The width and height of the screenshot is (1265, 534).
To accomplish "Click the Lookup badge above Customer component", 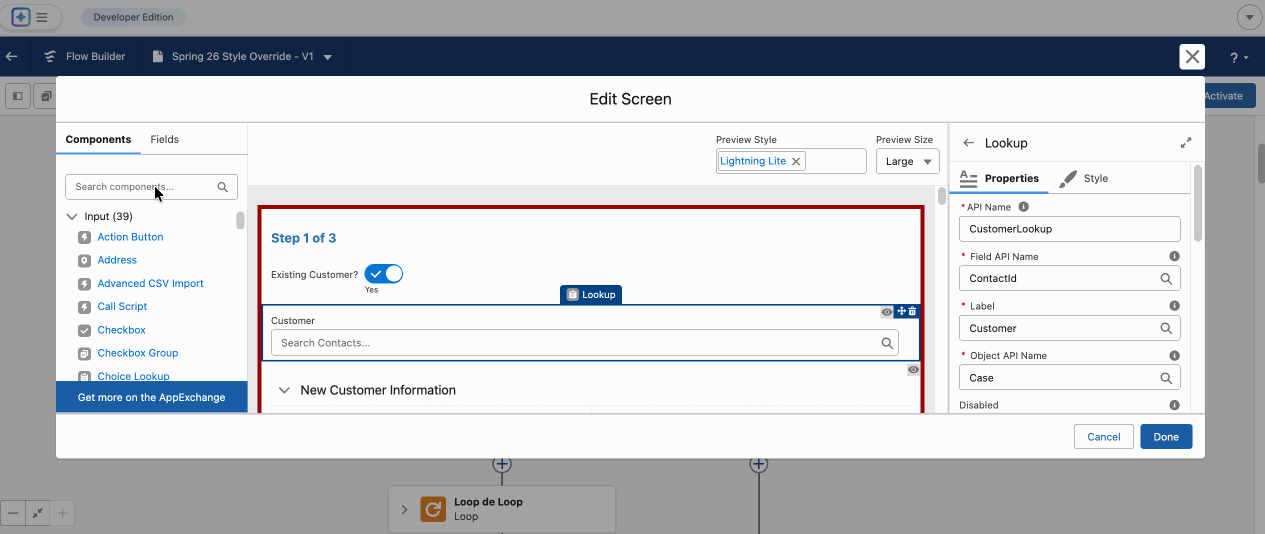I will (591, 294).
